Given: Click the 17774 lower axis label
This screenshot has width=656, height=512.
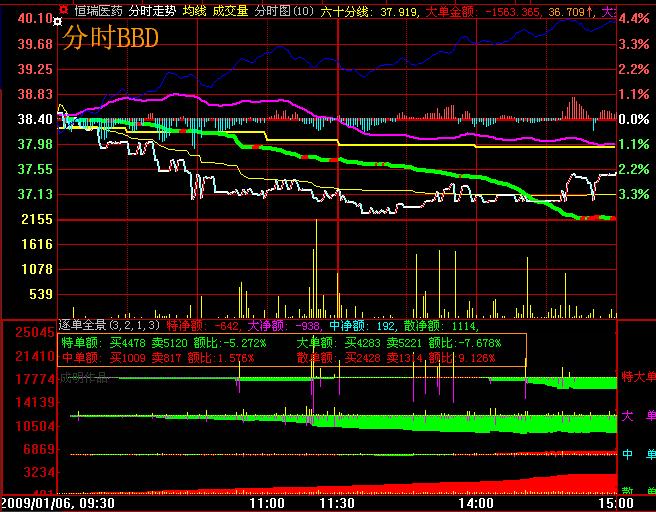Looking at the screenshot, I should [35, 379].
